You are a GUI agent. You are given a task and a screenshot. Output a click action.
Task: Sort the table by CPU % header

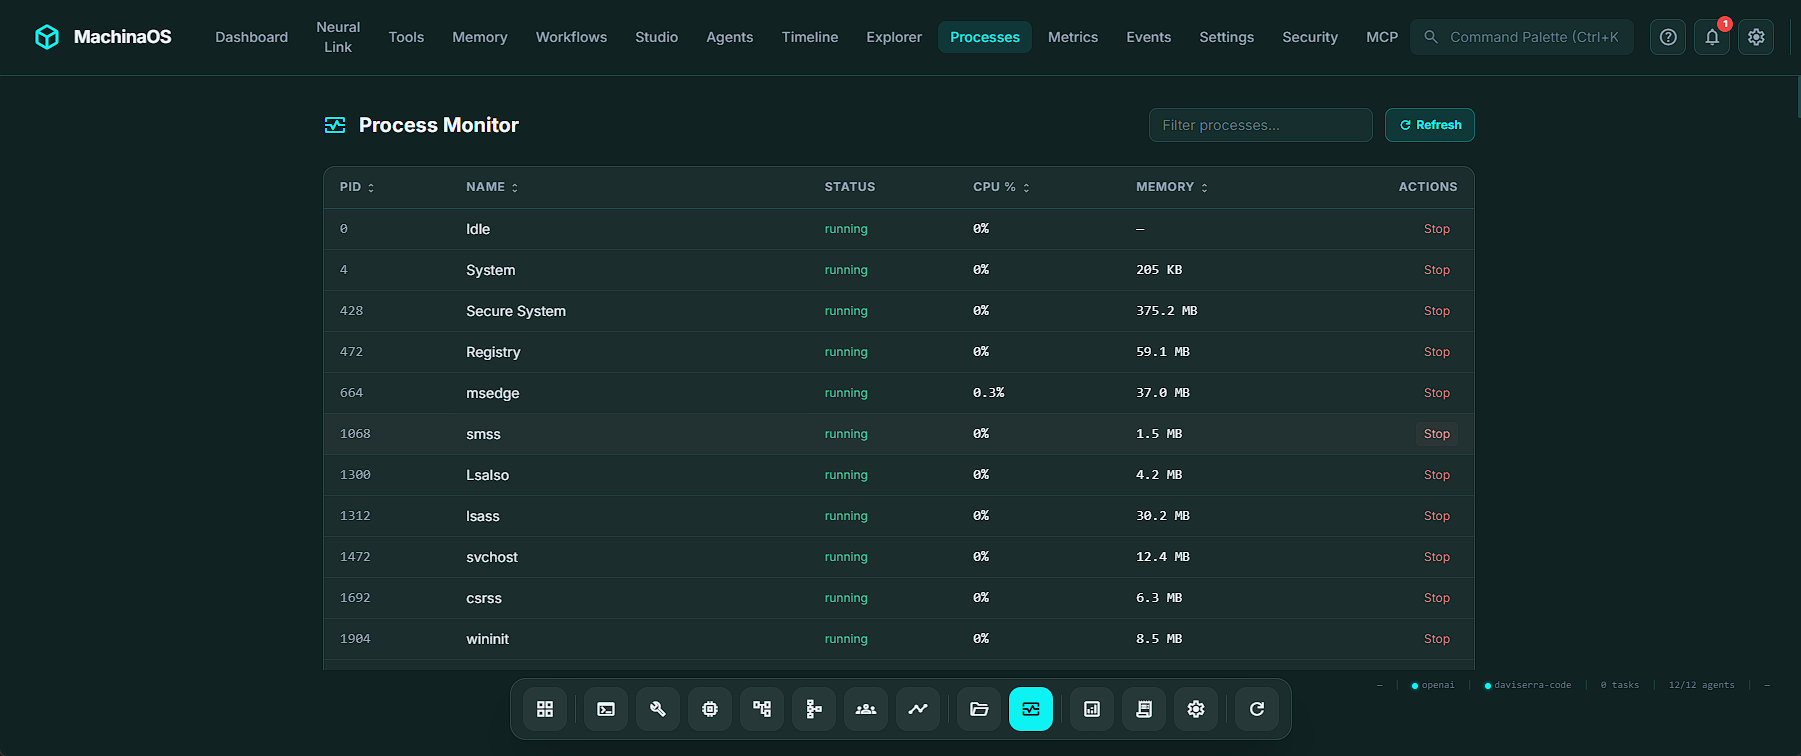(x=1001, y=187)
